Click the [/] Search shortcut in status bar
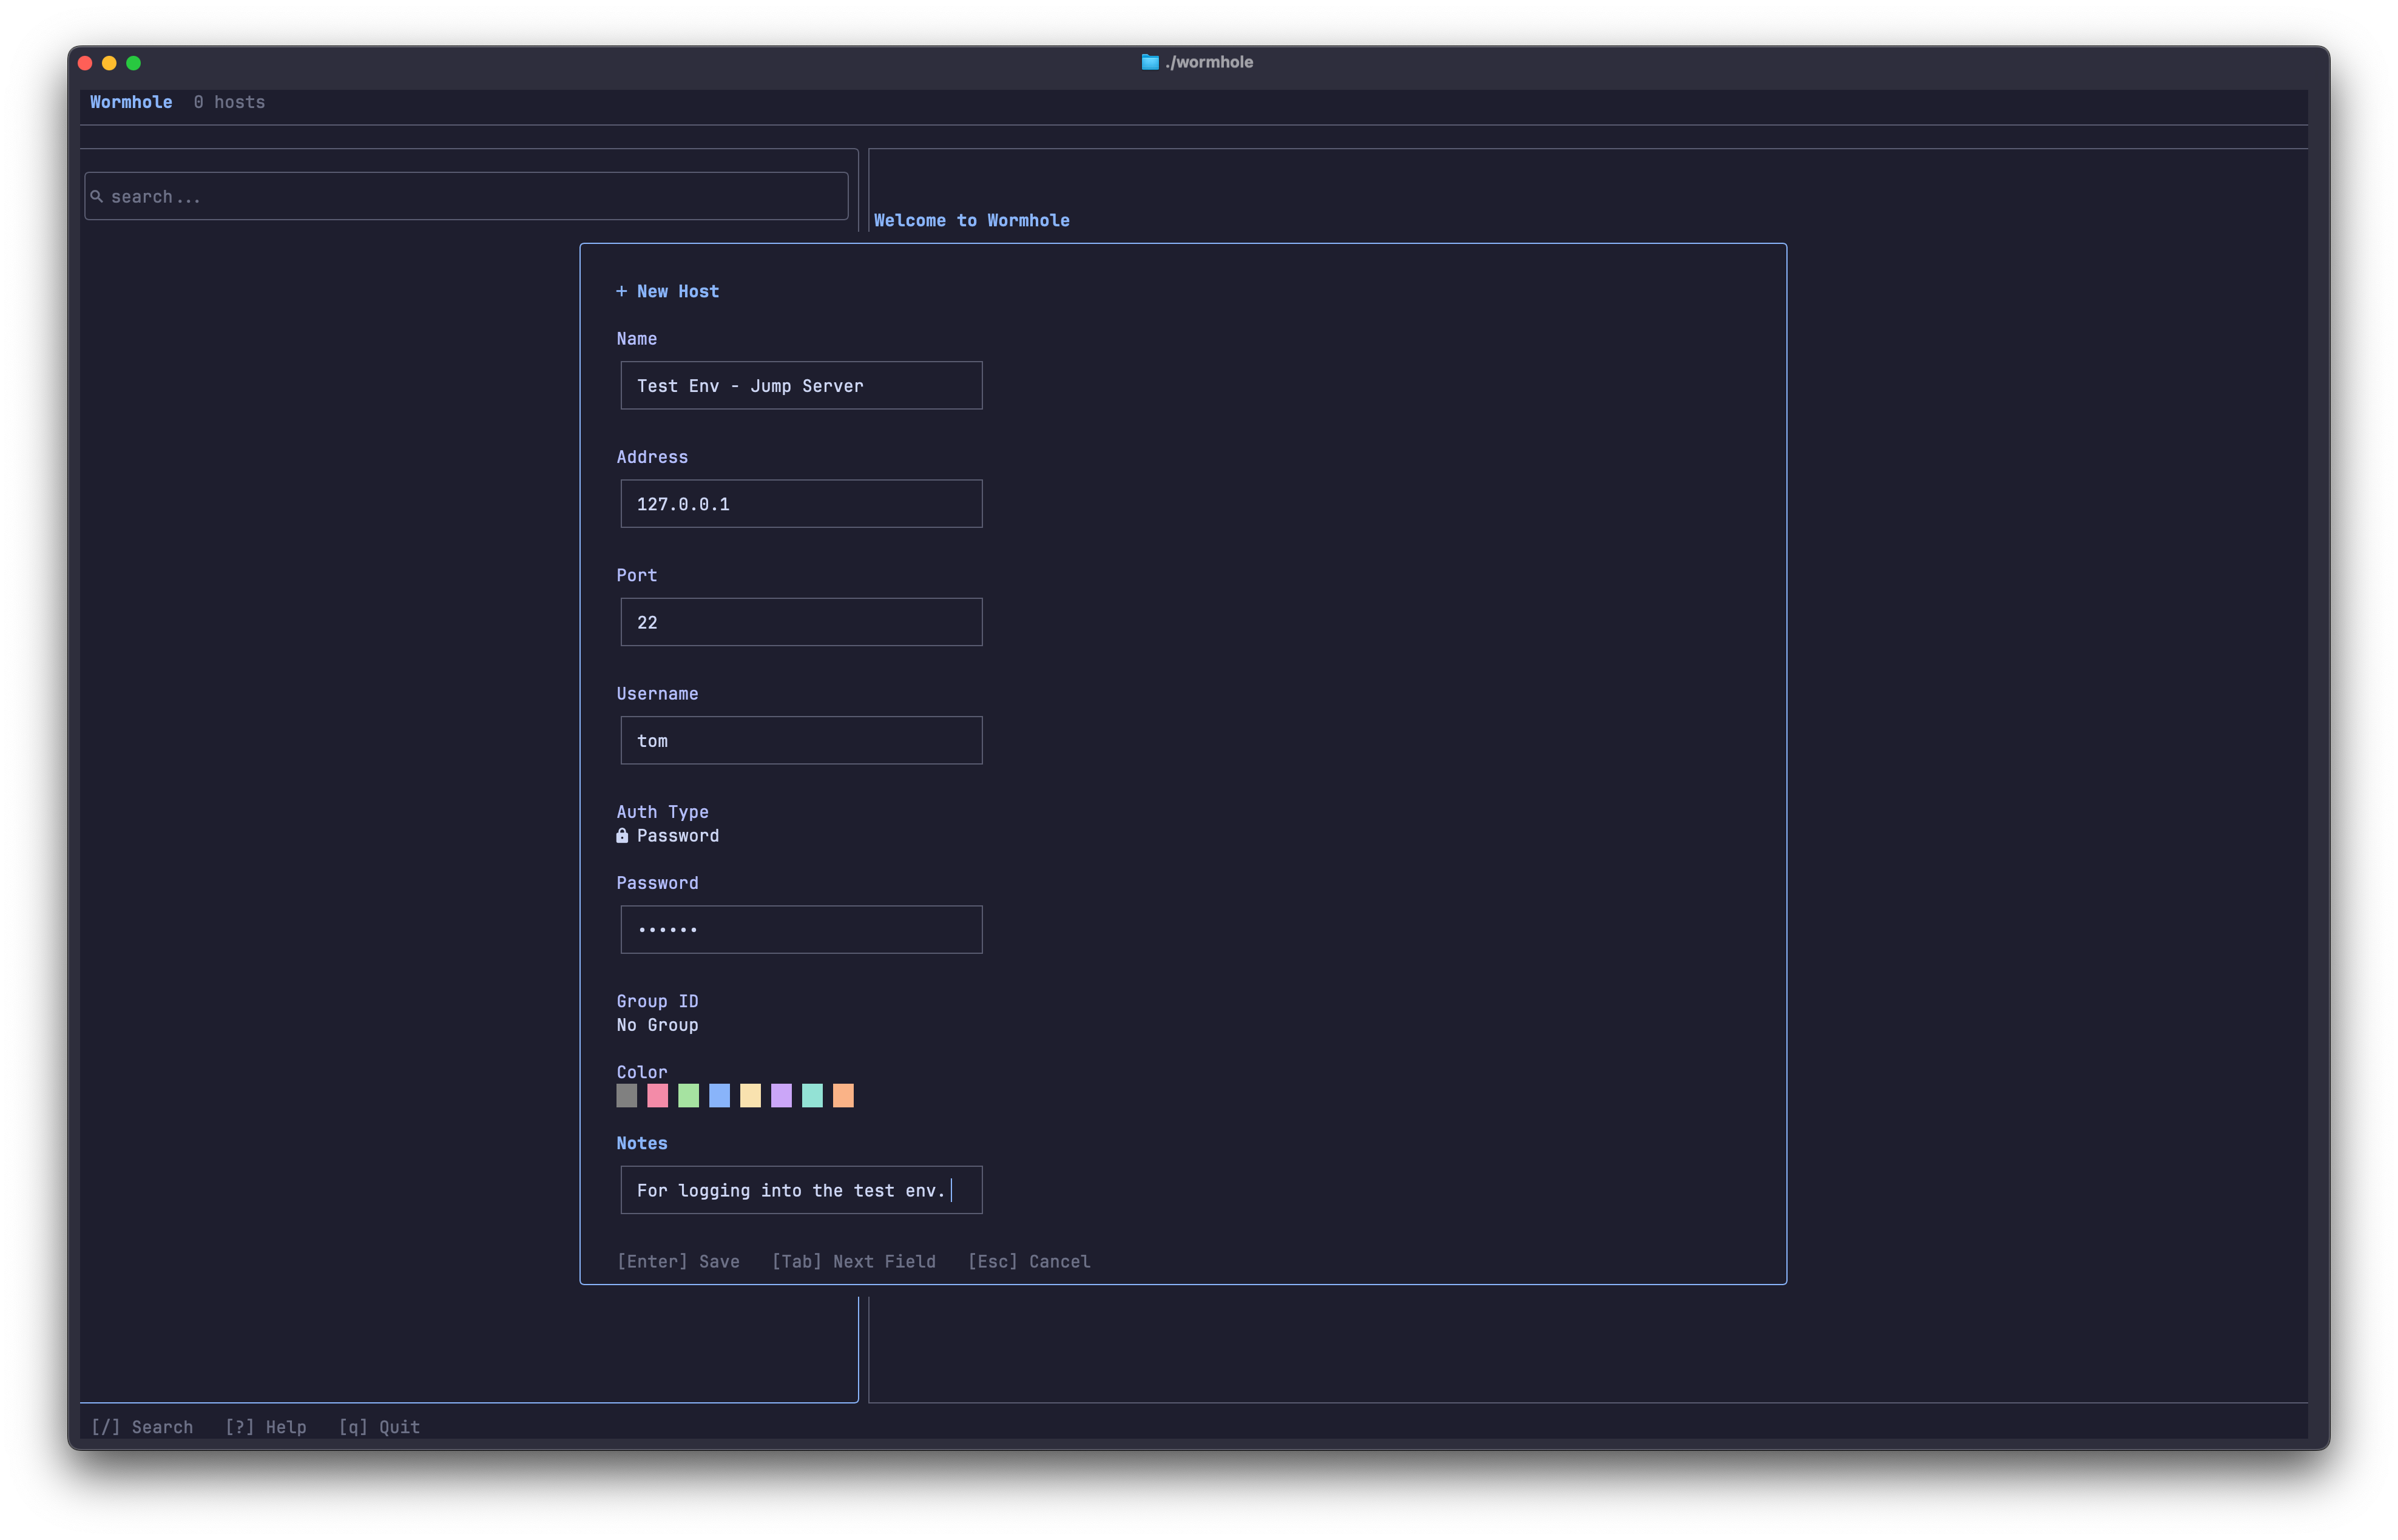Screen dimensions: 2398x1540 [142, 1427]
